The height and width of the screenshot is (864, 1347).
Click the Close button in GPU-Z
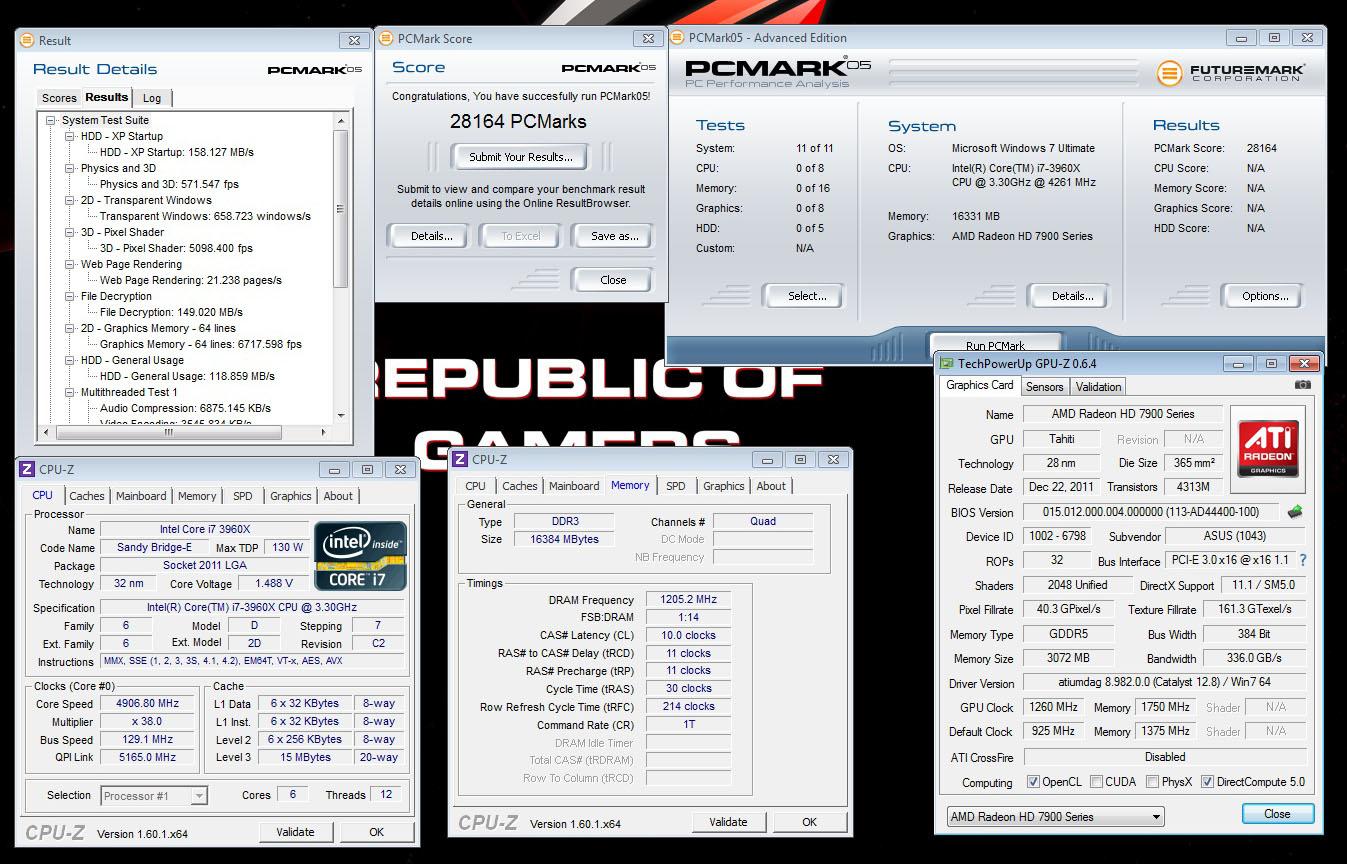(x=1277, y=814)
